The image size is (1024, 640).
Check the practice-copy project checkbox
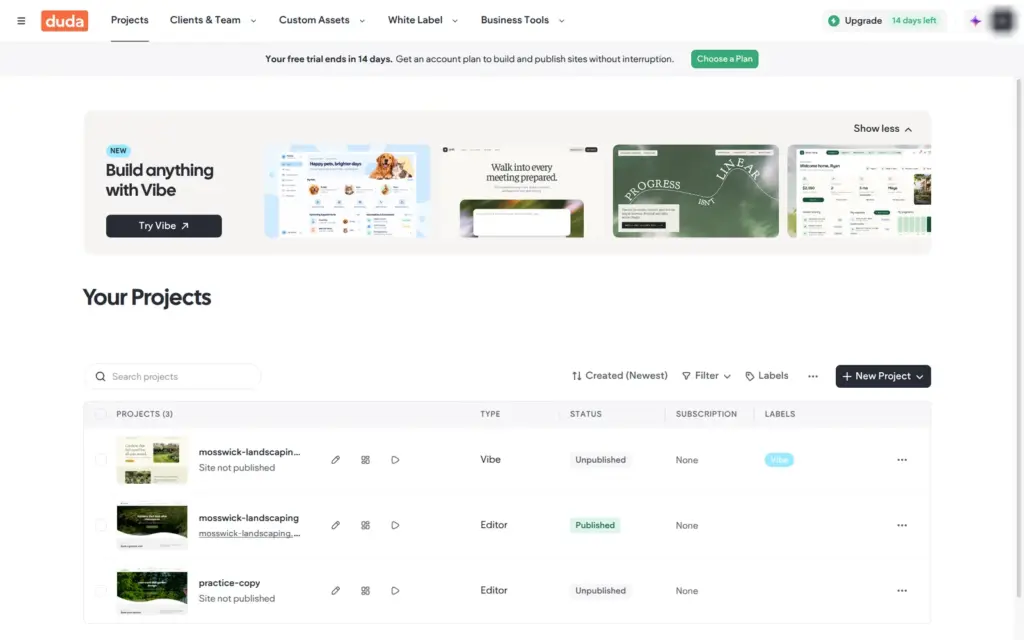point(100,590)
